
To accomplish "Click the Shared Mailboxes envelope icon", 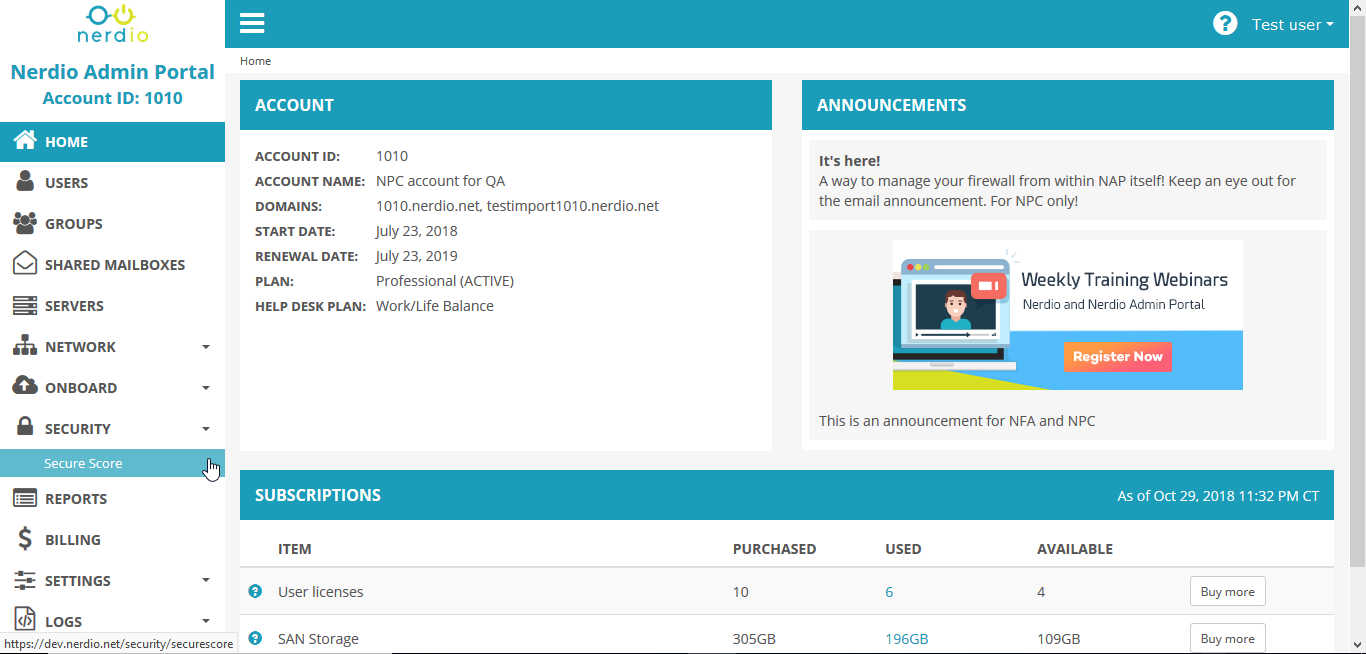I will pos(25,264).
